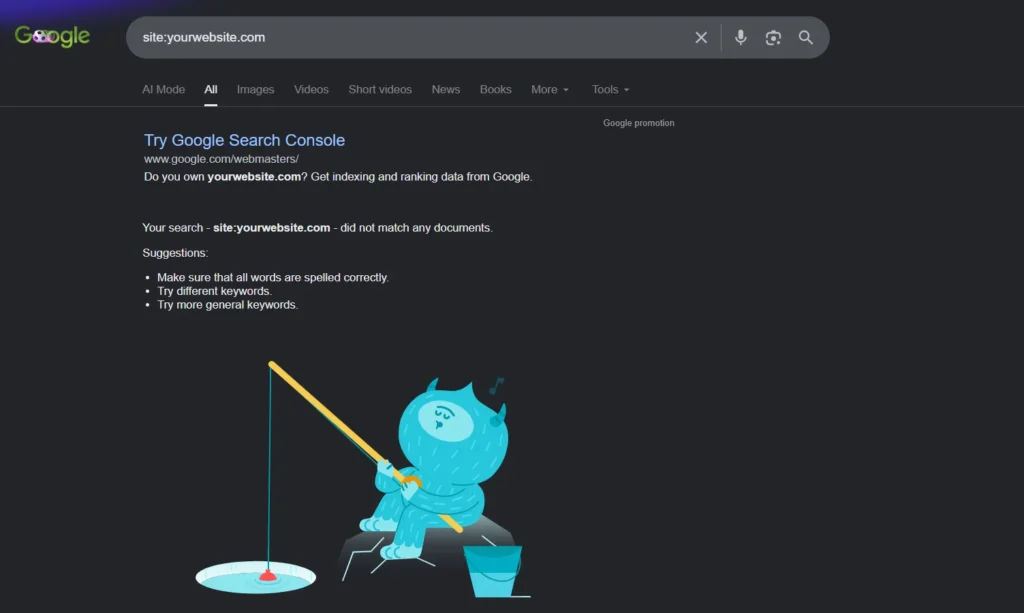Image resolution: width=1024 pixels, height=613 pixels.
Task: Clear the search box with the X icon
Action: point(701,38)
